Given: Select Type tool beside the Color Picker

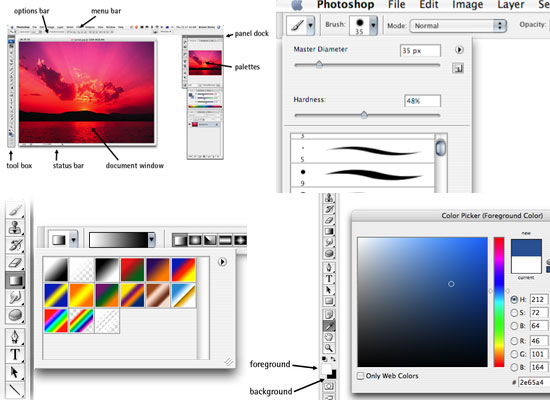Looking at the screenshot, I should tap(329, 279).
